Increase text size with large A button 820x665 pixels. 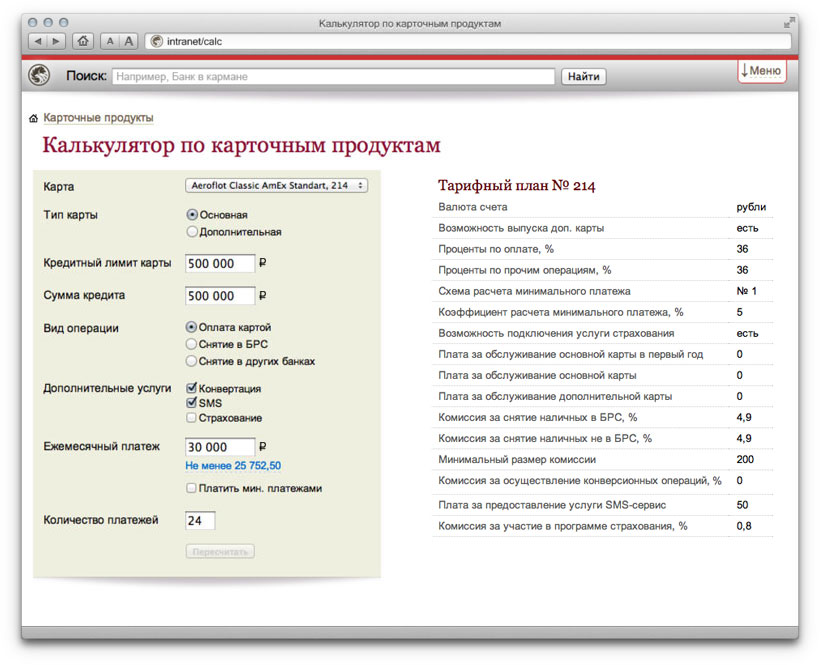[x=128, y=41]
